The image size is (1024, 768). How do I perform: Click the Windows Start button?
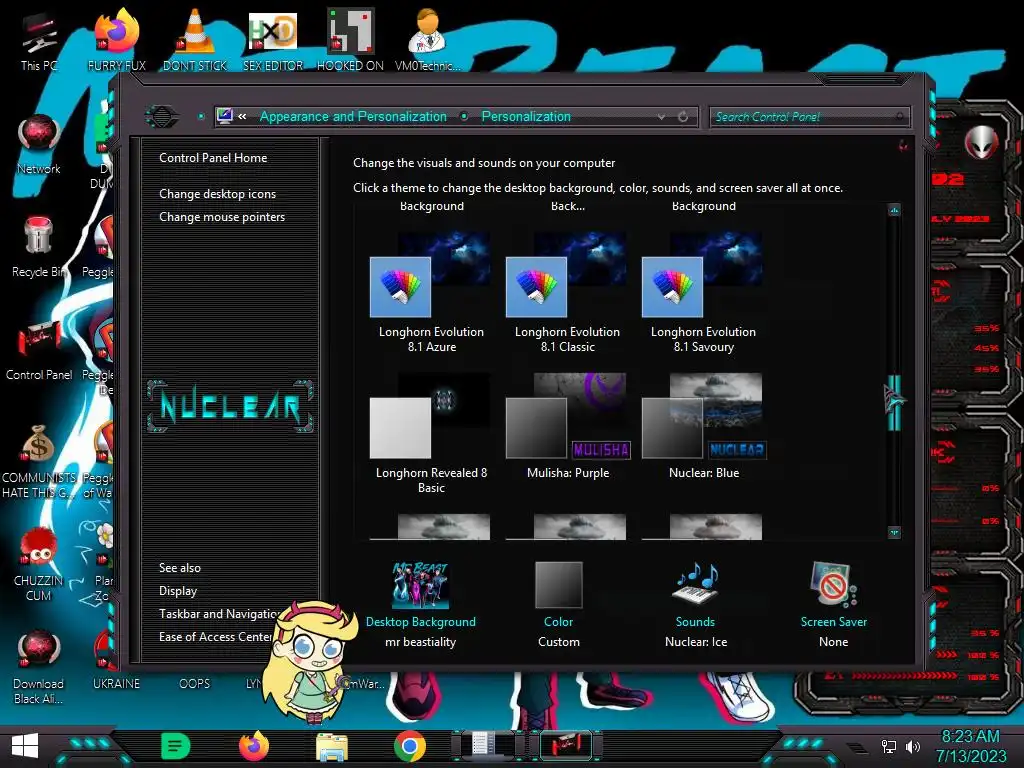click(25, 745)
